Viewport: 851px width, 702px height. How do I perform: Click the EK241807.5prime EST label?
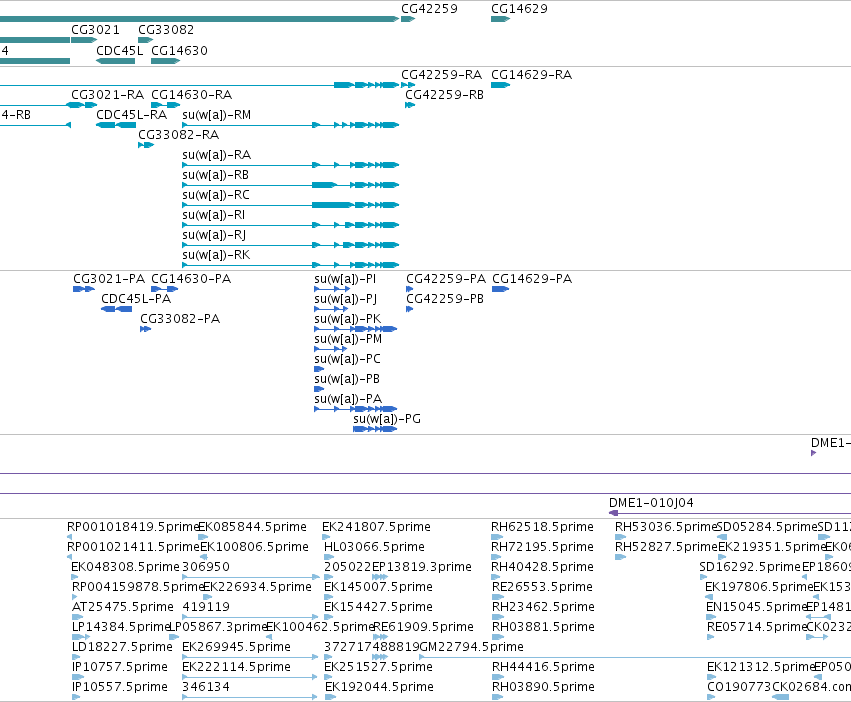pyautogui.click(x=376, y=527)
